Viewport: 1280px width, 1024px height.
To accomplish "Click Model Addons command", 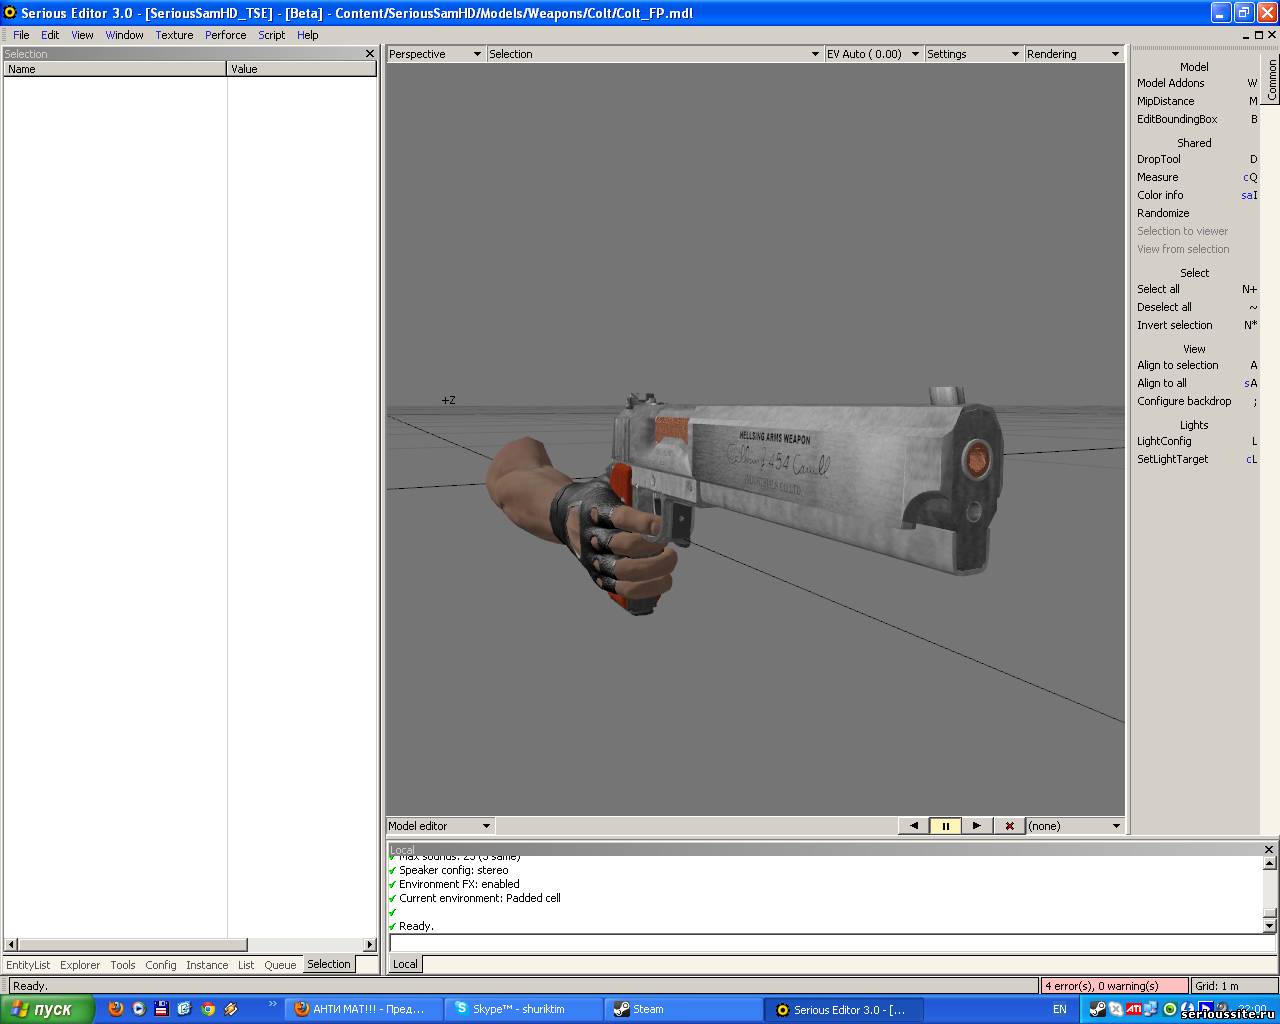I will 1197,83.
